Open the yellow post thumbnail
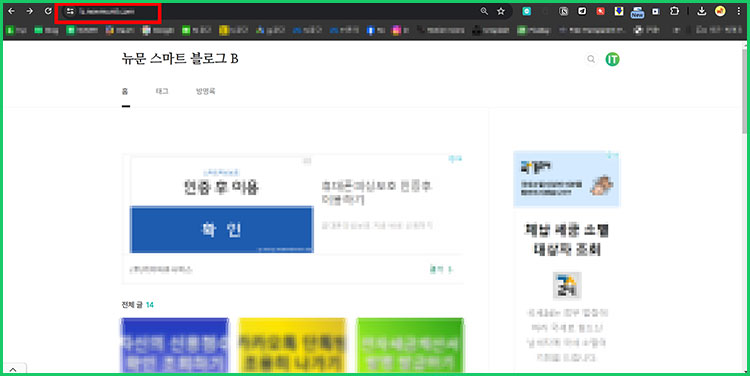750x376 pixels. pyautogui.click(x=292, y=345)
